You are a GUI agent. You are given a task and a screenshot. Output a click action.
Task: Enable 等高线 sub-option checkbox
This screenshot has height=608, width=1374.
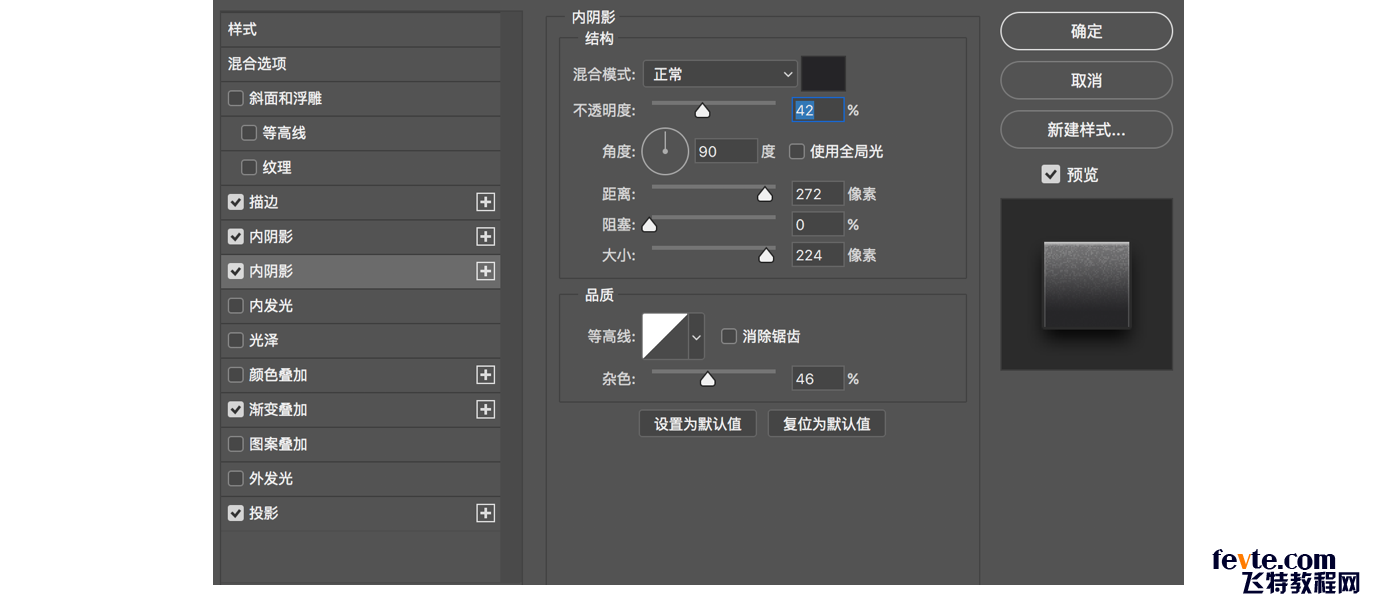click(249, 133)
